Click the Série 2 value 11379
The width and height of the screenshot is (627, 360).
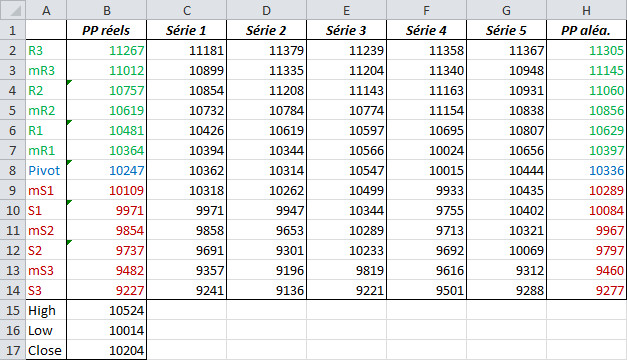click(266, 50)
